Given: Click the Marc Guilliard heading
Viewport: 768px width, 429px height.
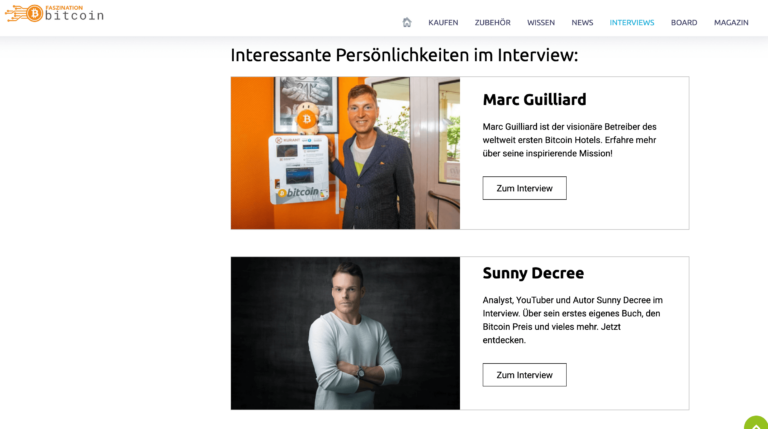Looking at the screenshot, I should [x=534, y=99].
